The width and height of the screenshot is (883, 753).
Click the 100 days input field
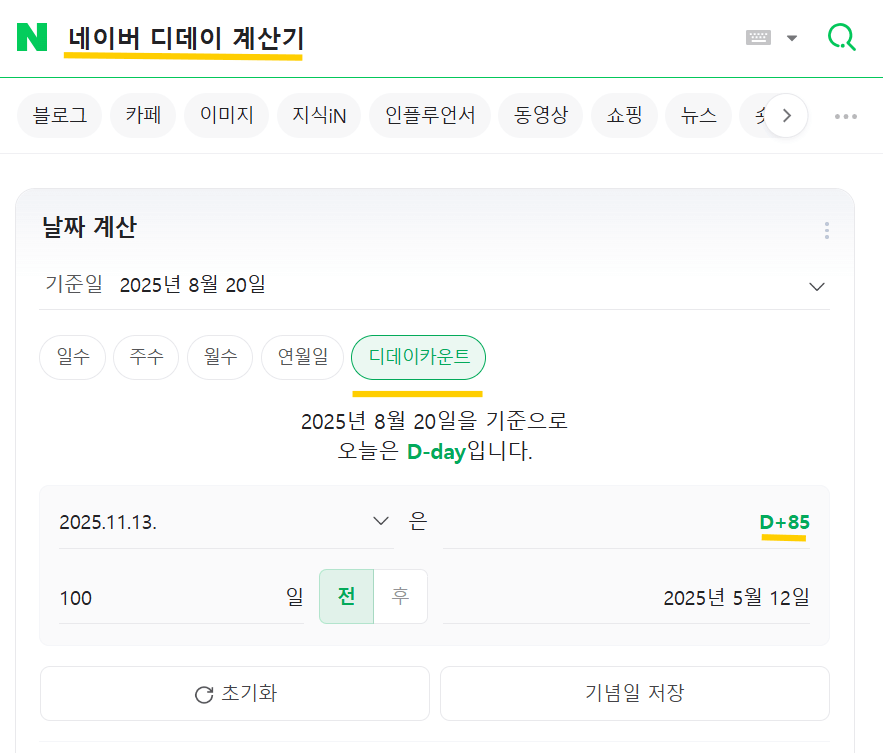click(x=150, y=597)
